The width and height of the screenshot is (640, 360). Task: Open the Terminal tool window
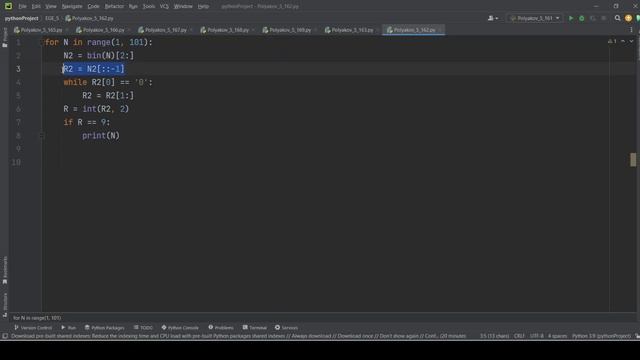(255, 328)
